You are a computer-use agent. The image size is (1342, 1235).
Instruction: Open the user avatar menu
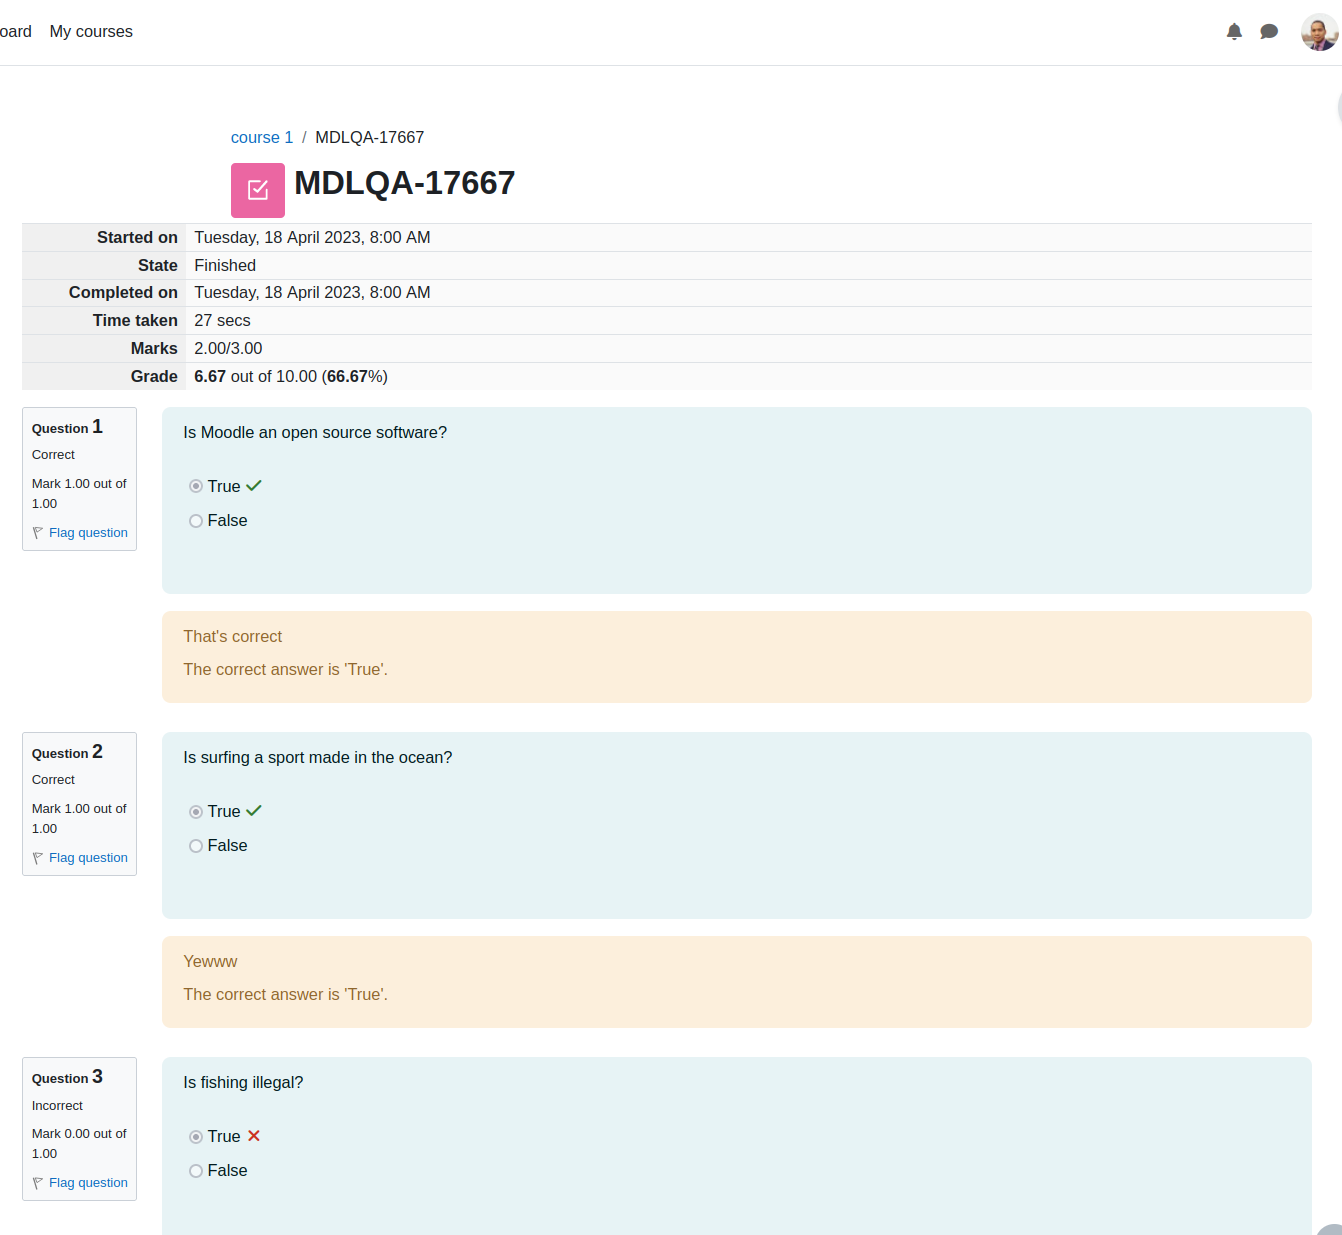[1319, 32]
